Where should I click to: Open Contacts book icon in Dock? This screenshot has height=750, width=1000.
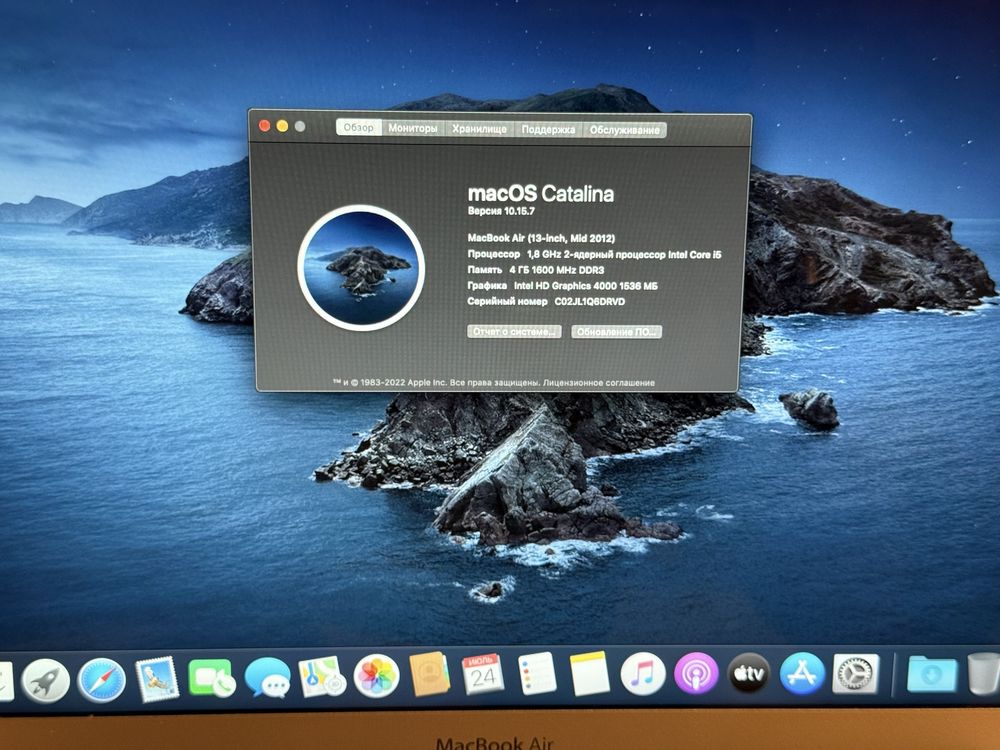coord(429,674)
